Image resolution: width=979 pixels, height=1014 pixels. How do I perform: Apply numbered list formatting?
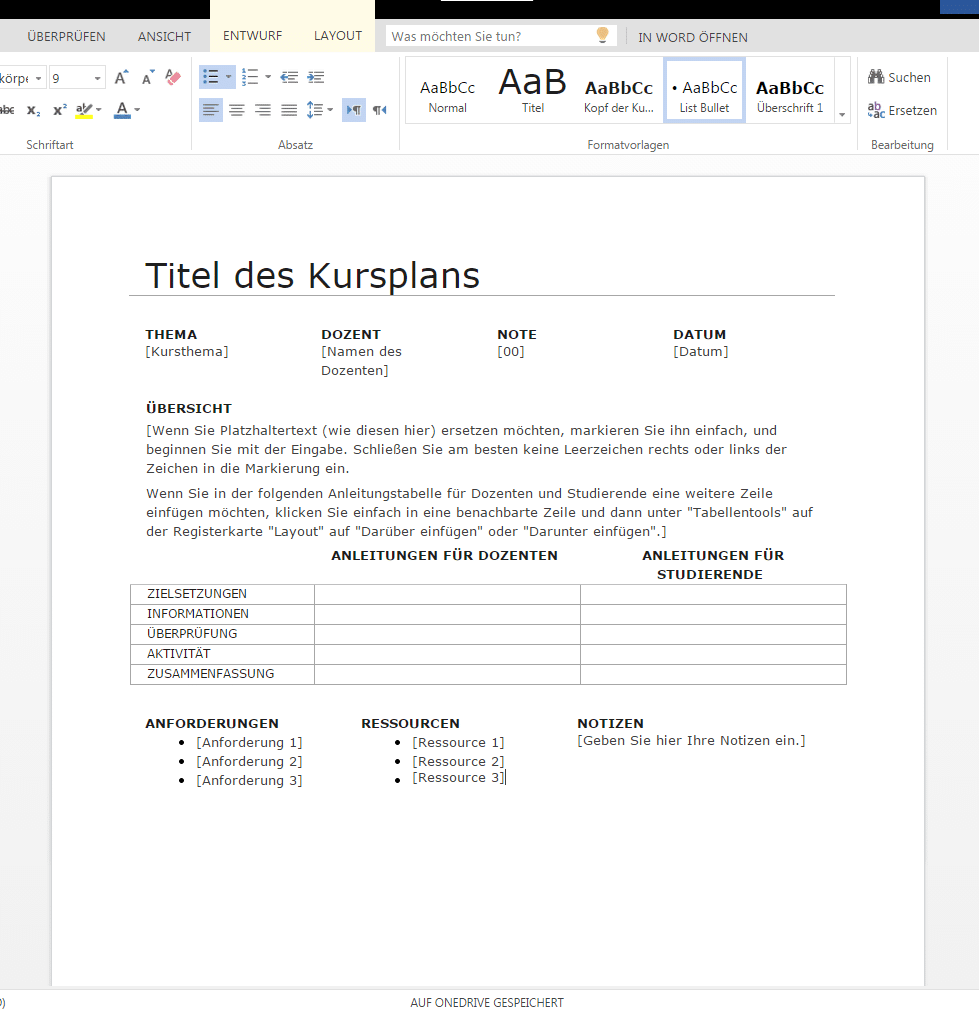pos(250,77)
